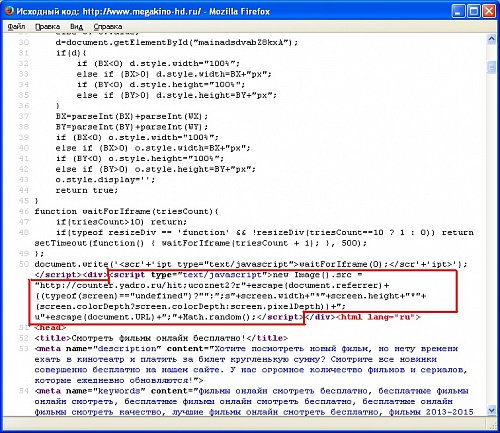Click the Firefox icon in title bar

[9, 11]
